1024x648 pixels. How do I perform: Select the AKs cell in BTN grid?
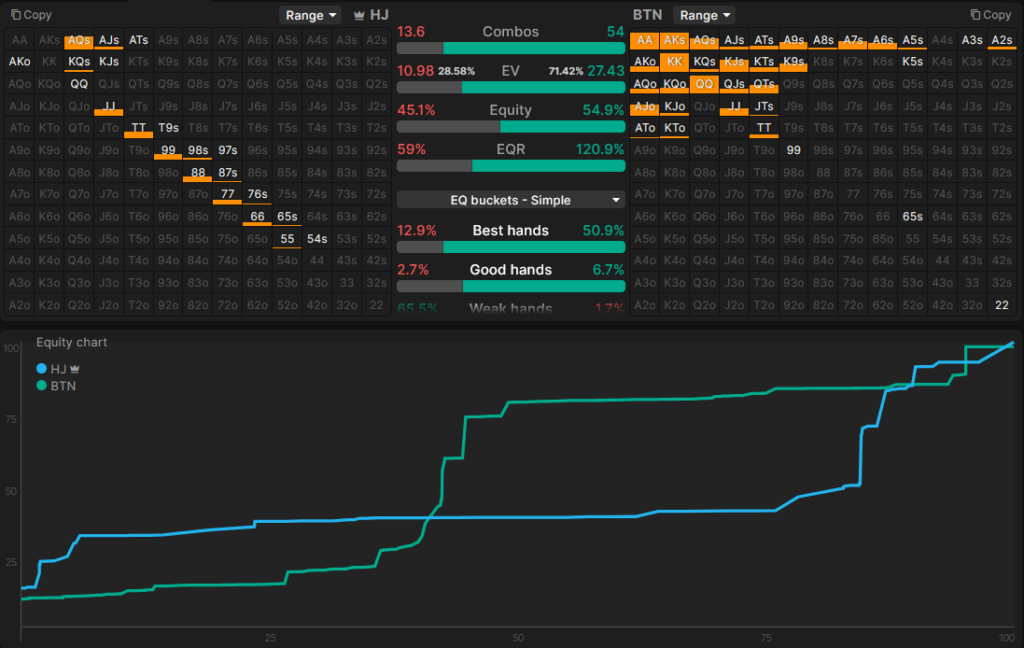(675, 40)
